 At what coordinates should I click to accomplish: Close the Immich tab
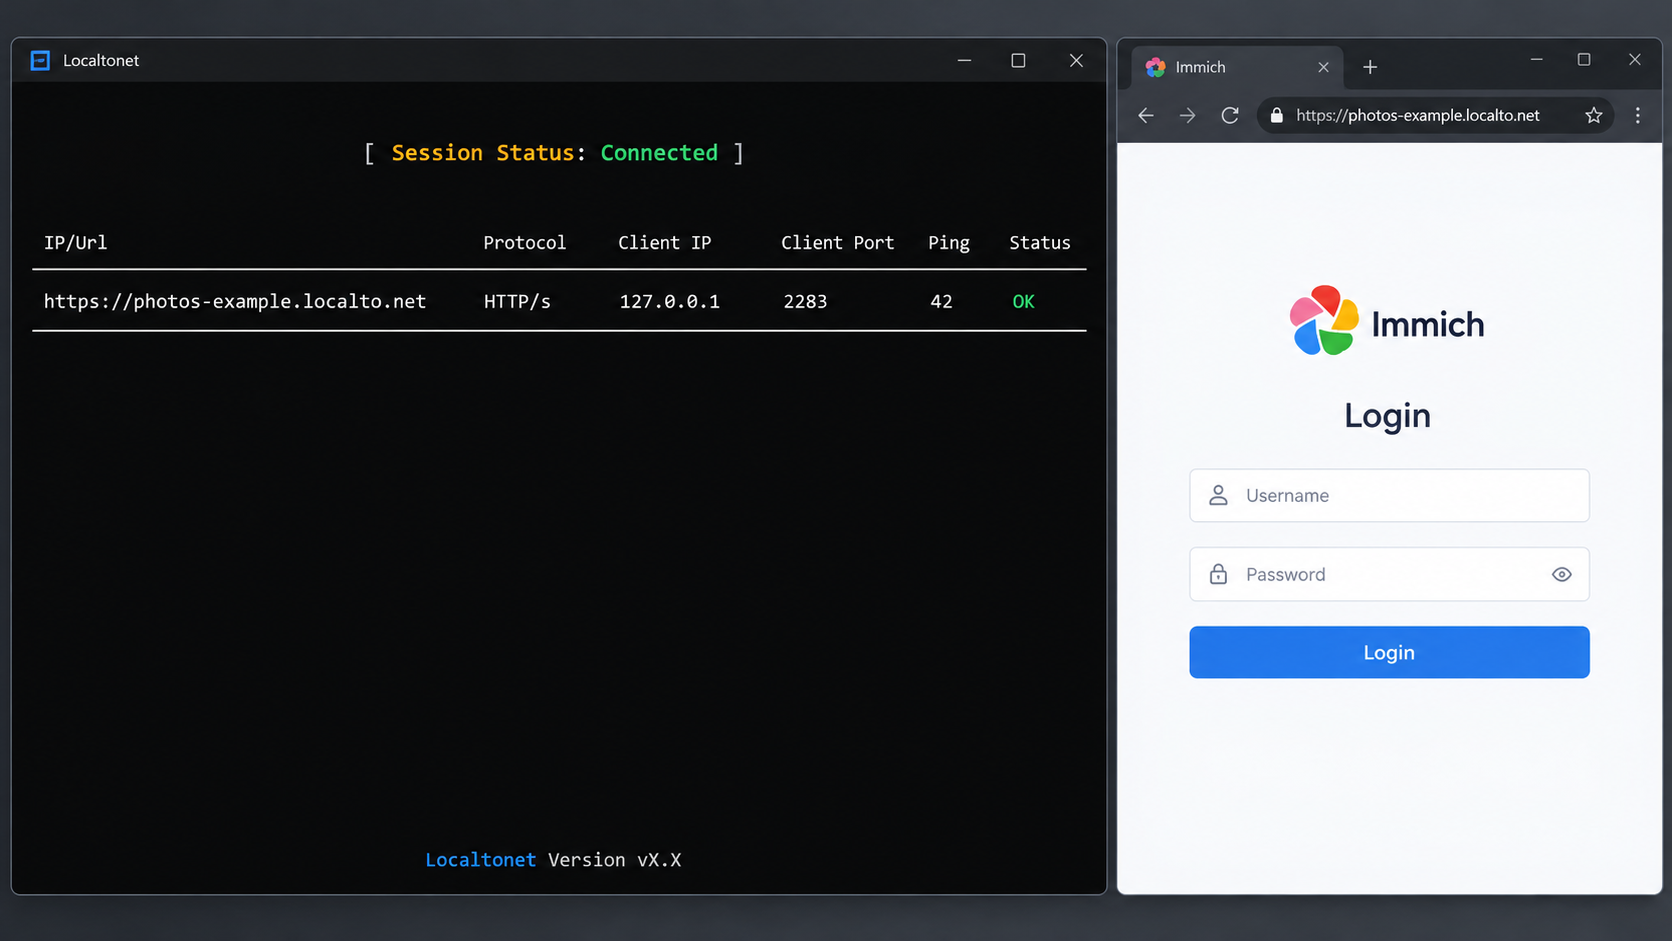point(1323,67)
